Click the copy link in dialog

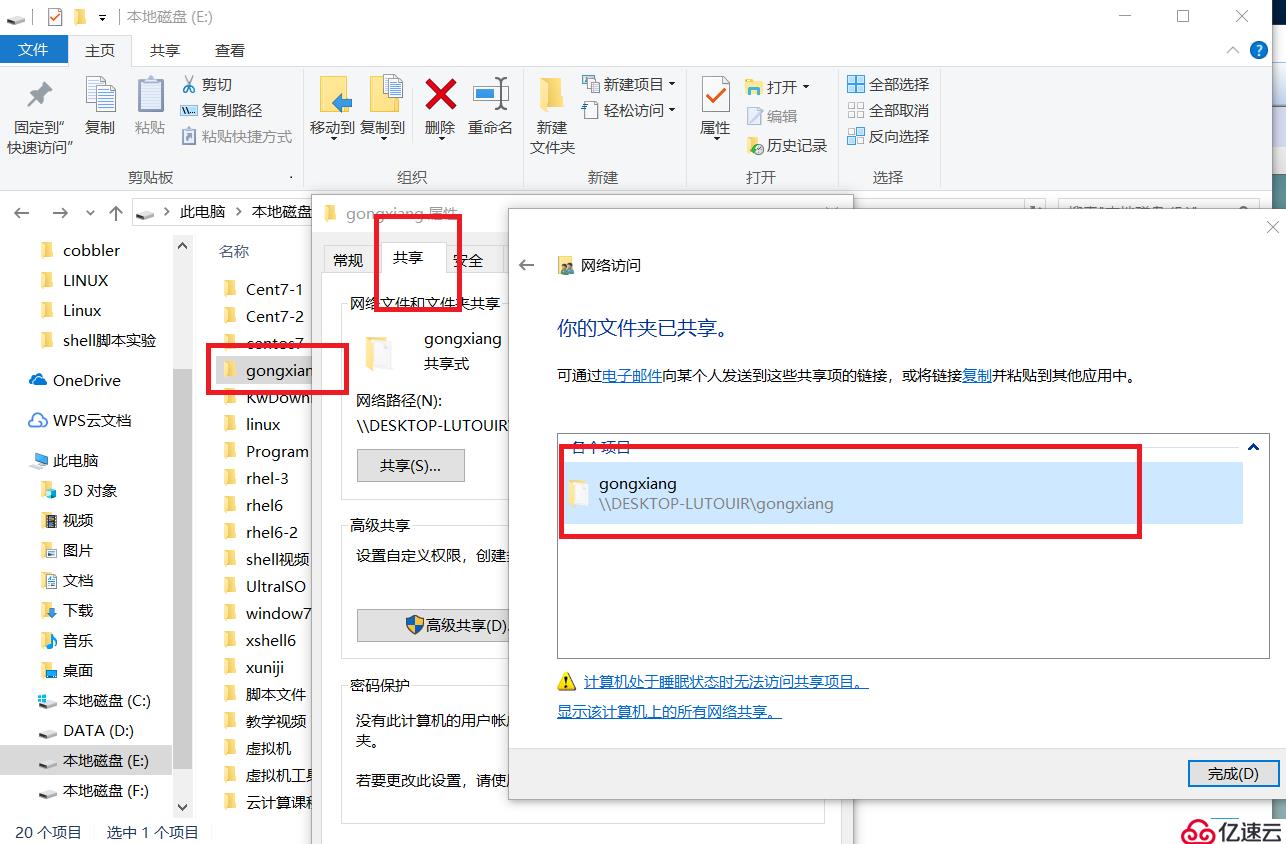pyautogui.click(x=977, y=376)
